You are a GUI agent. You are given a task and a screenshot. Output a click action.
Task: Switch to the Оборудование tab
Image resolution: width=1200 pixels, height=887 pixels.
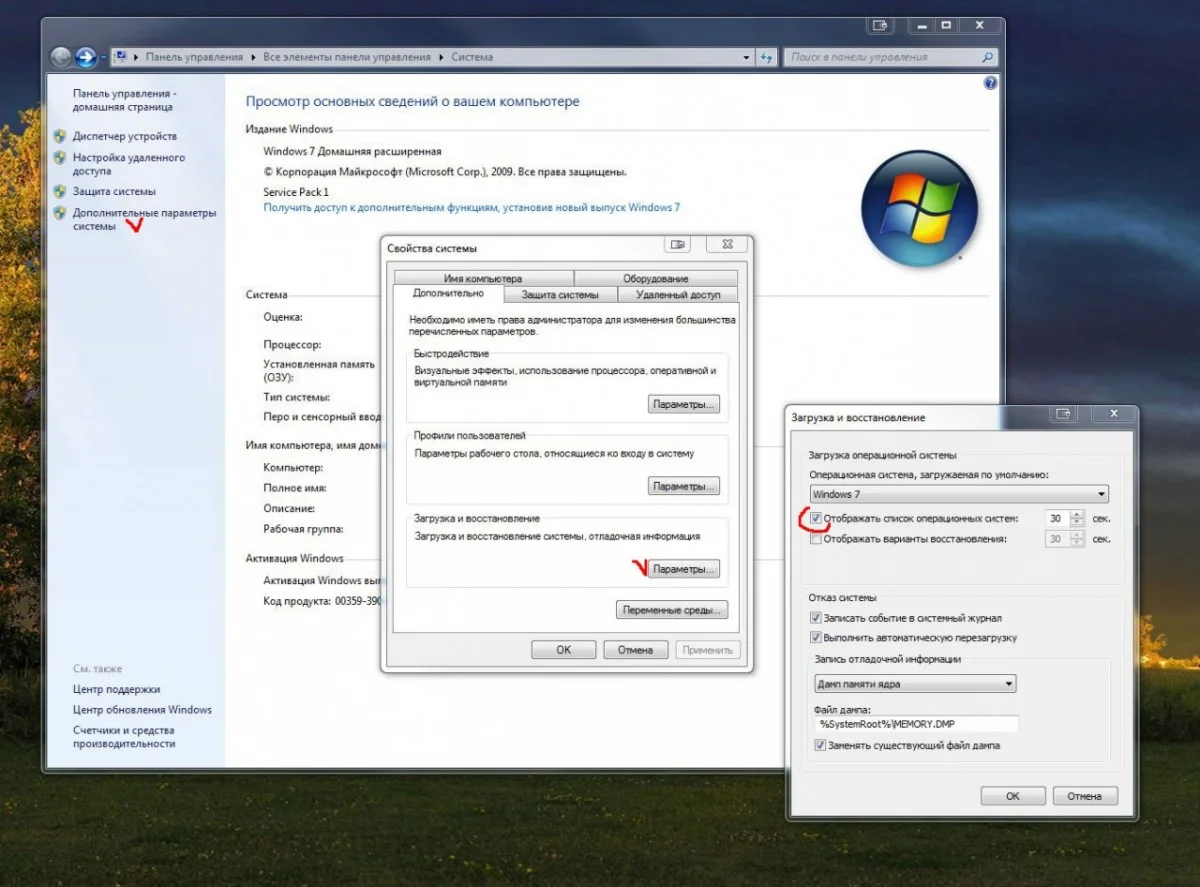pos(655,278)
